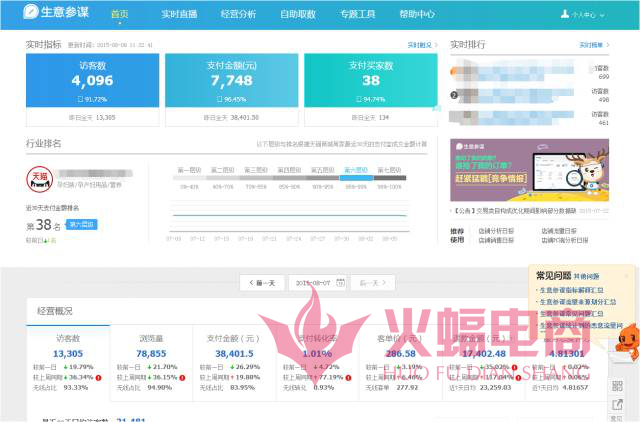Click the phone icon beside 94.74%
This screenshot has height=422, width=640.
click(359, 99)
